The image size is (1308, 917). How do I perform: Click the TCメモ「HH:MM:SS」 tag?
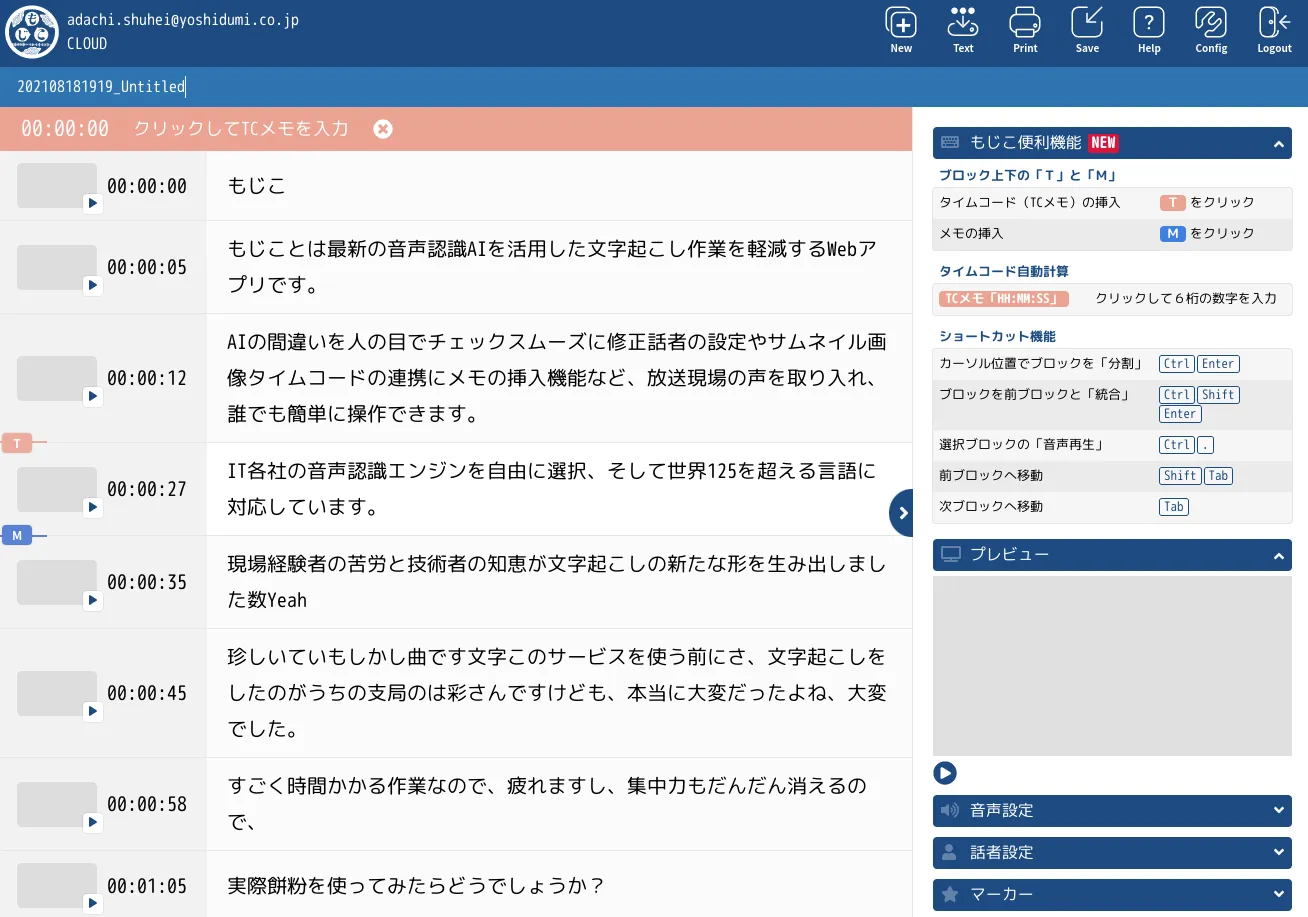1004,299
